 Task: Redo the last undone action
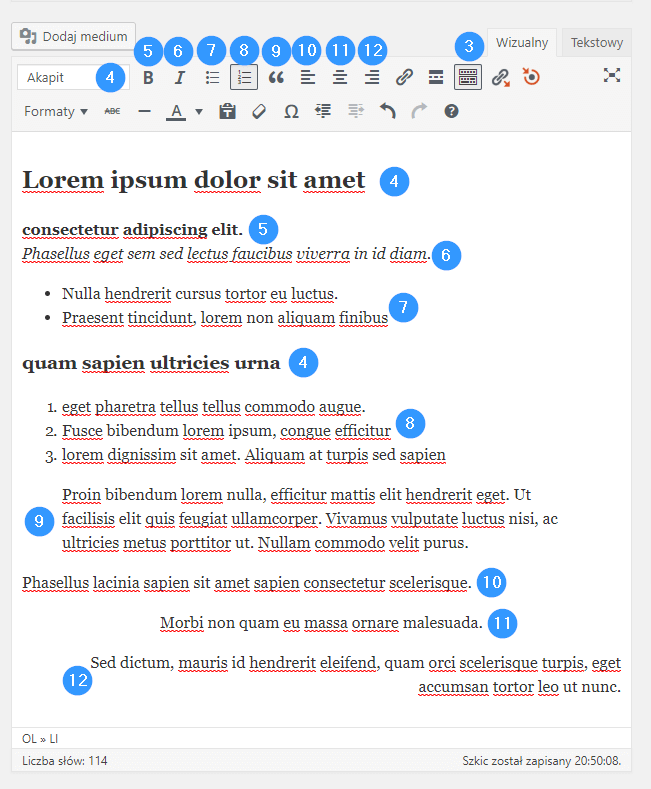[419, 111]
